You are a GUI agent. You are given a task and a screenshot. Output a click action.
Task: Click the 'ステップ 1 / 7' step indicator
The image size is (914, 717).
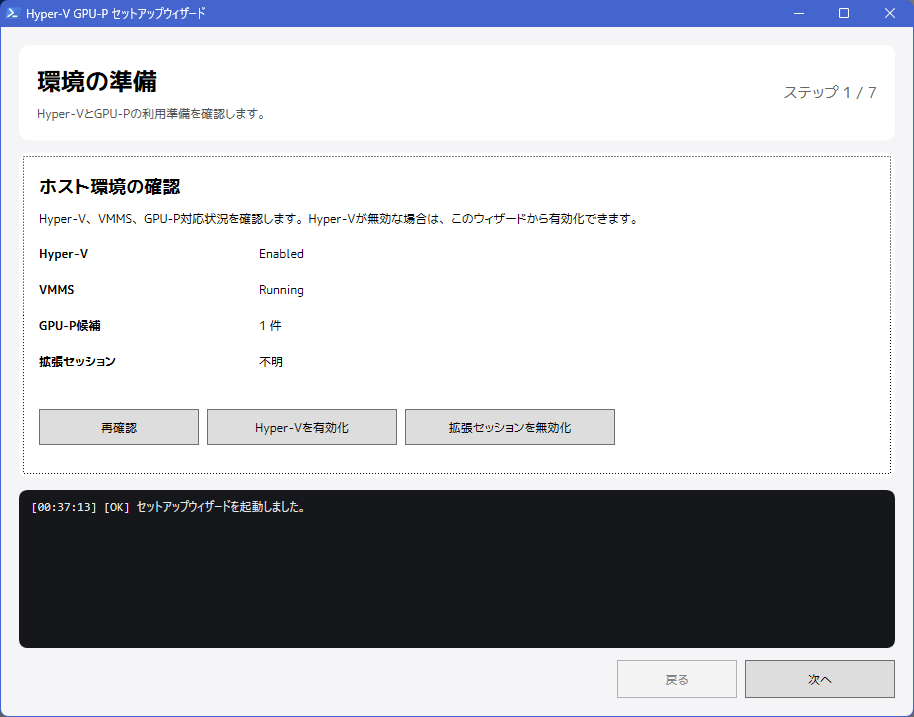(829, 92)
